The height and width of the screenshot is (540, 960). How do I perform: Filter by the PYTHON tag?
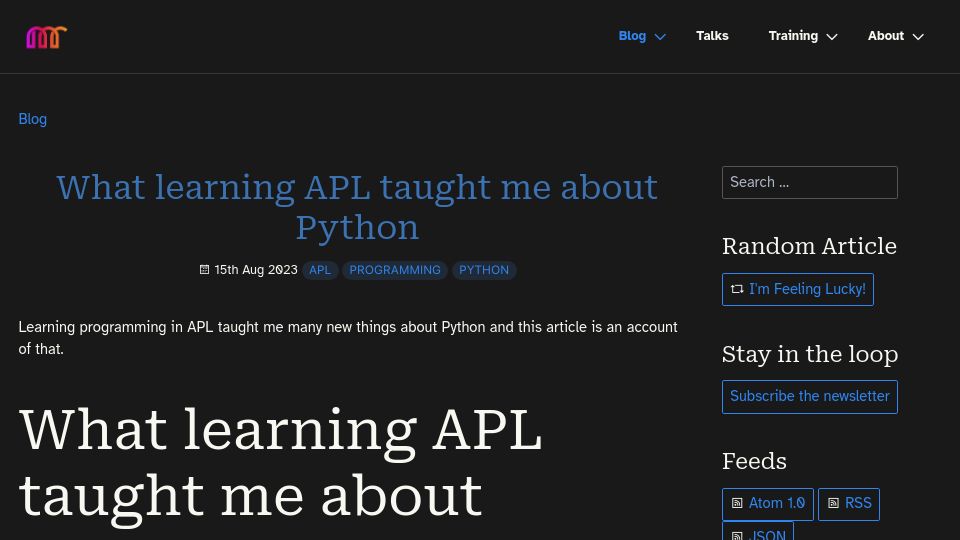(x=484, y=270)
